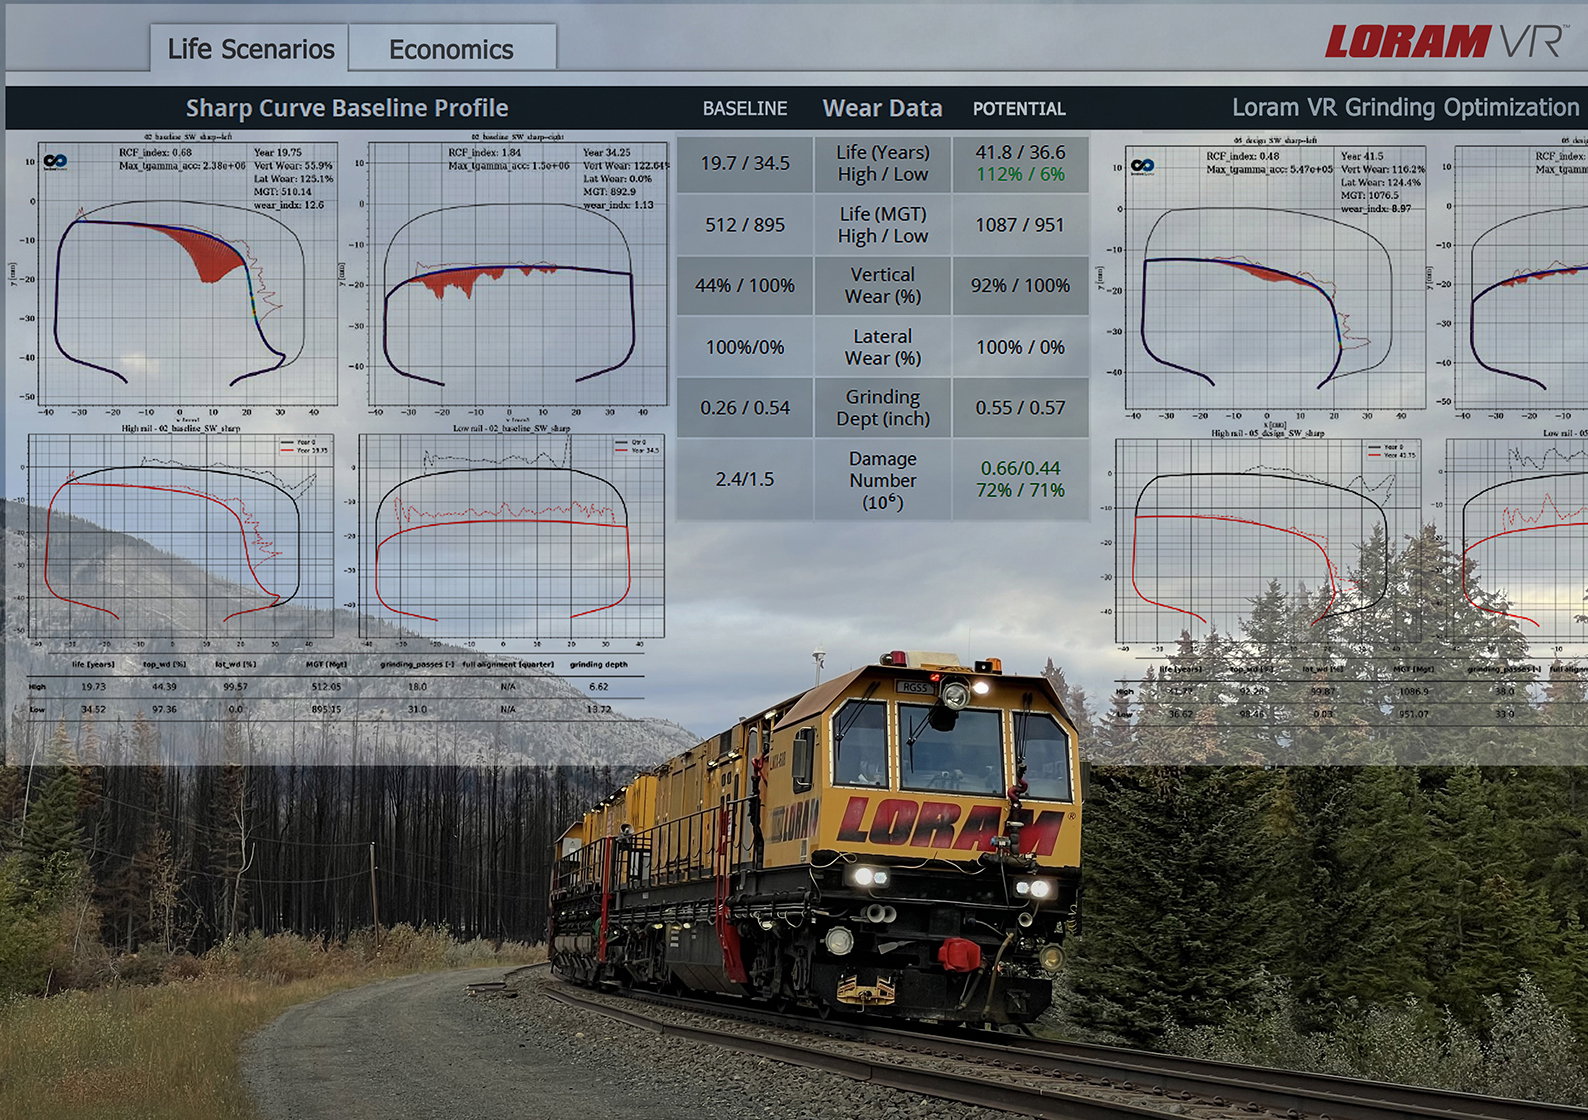Click 'MGT: 892.9' annotation

609,191
